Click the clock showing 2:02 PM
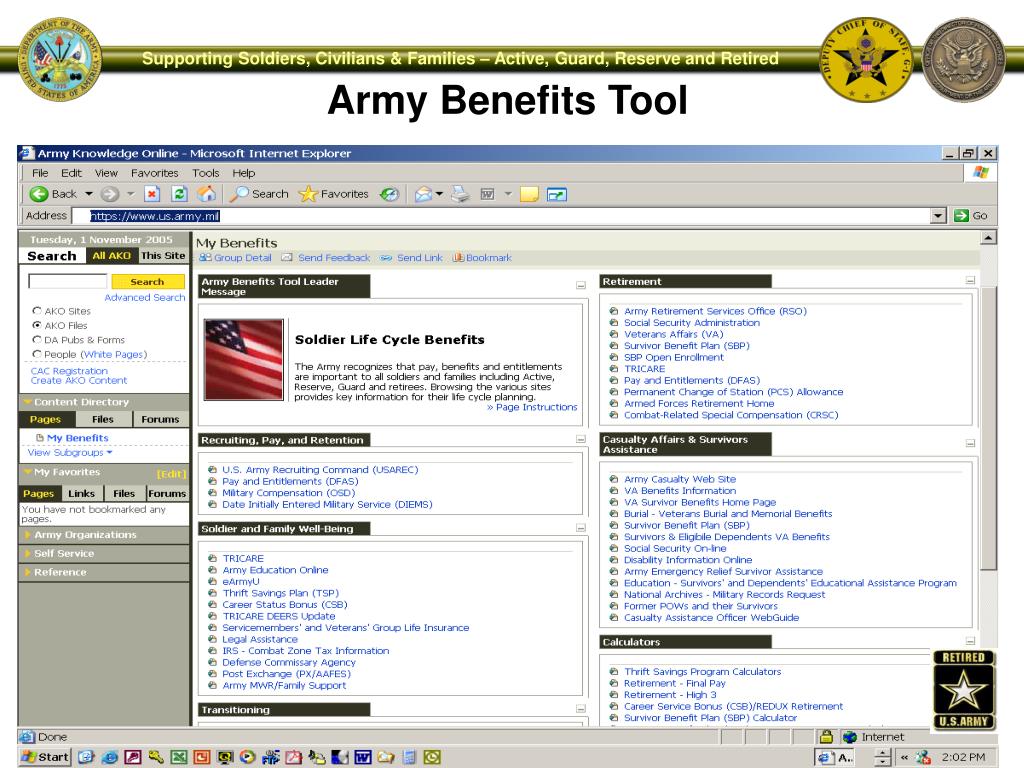 pyautogui.click(x=963, y=758)
